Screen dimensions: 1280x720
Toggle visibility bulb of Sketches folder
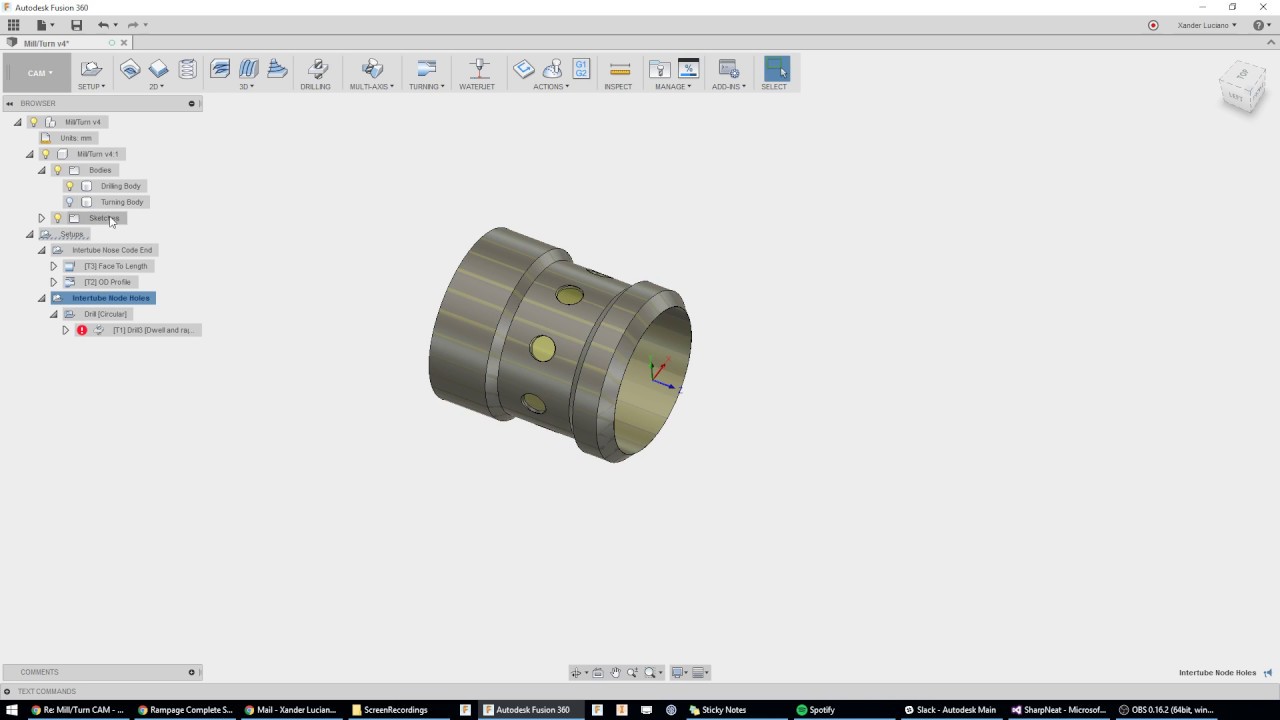coord(57,218)
